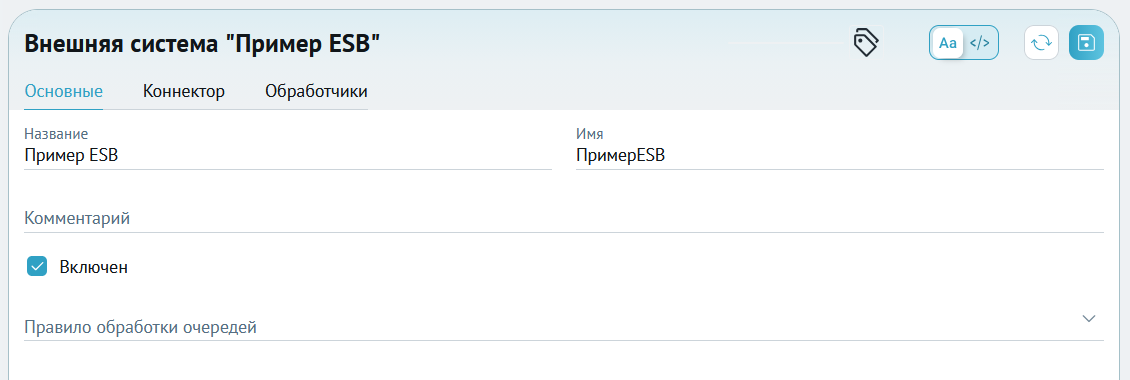Reload data with the refresh arrows icon
The image size is (1130, 380).
[x=1041, y=43]
